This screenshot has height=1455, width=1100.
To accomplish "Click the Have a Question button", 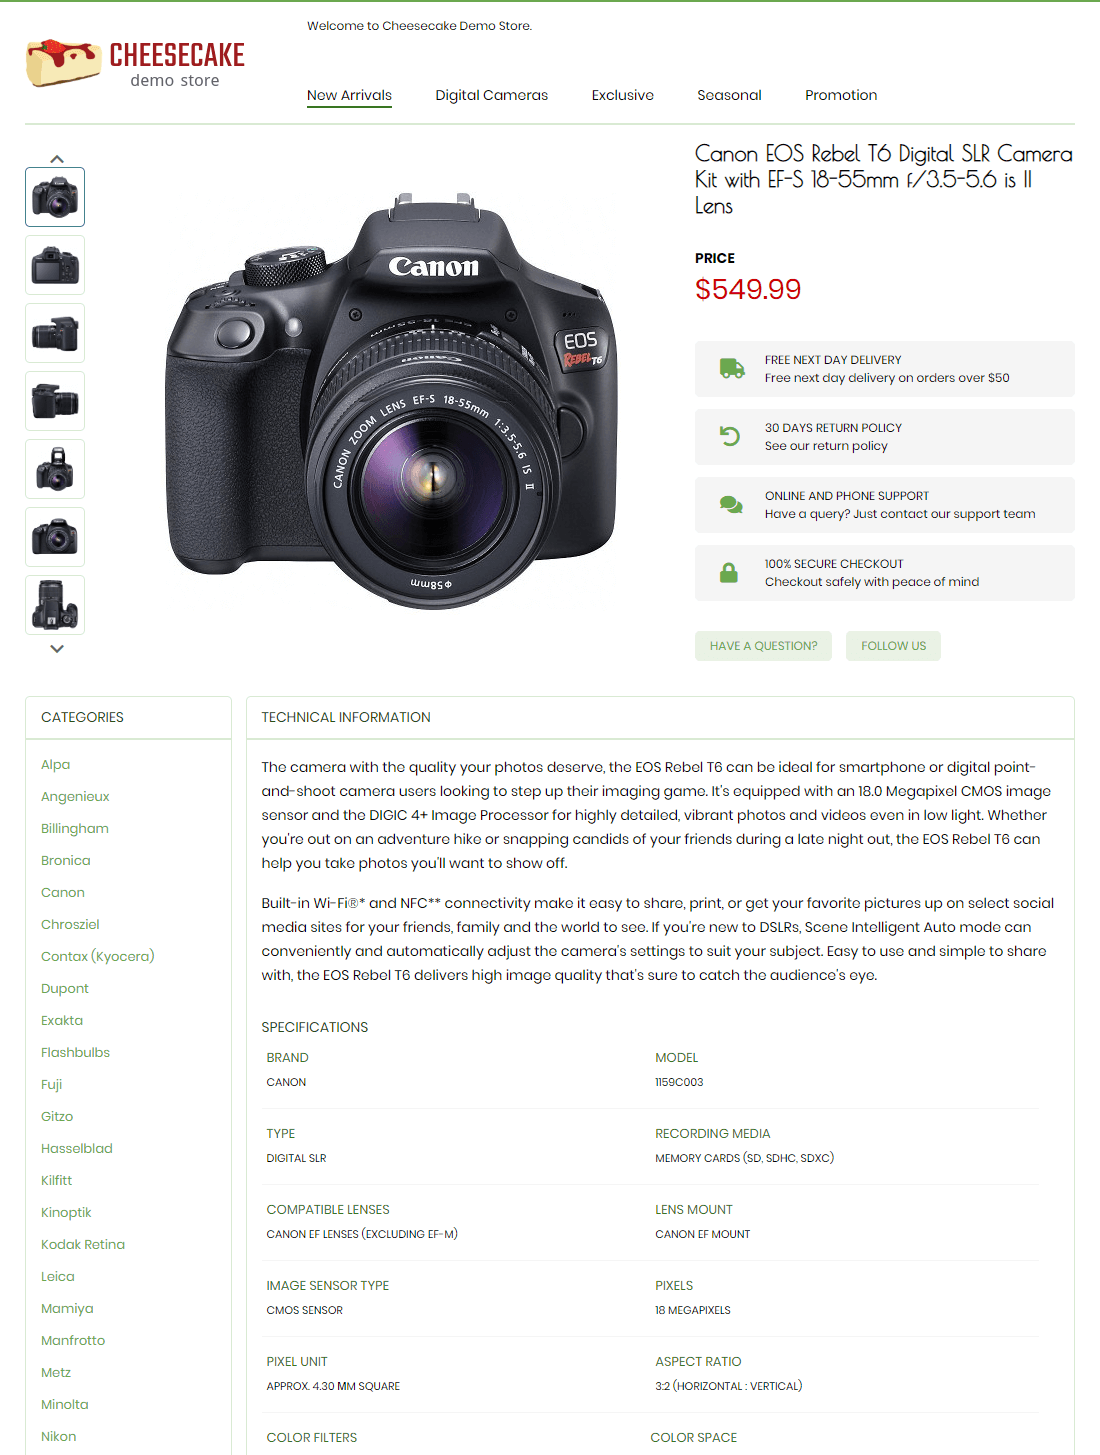I will tap(763, 646).
